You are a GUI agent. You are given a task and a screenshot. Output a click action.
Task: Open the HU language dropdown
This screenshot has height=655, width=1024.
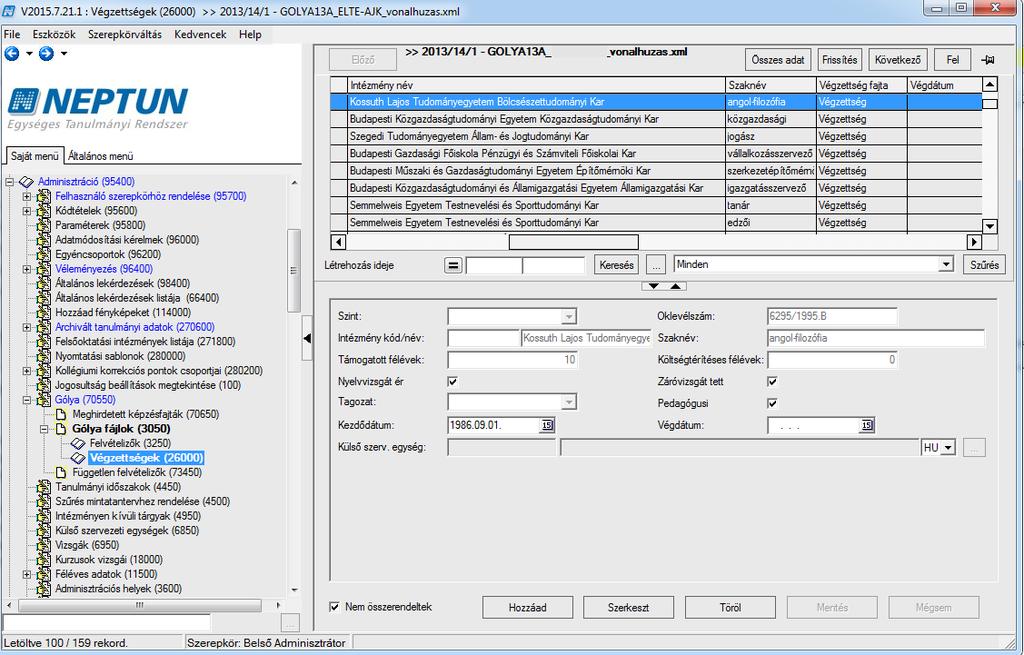tap(949, 448)
